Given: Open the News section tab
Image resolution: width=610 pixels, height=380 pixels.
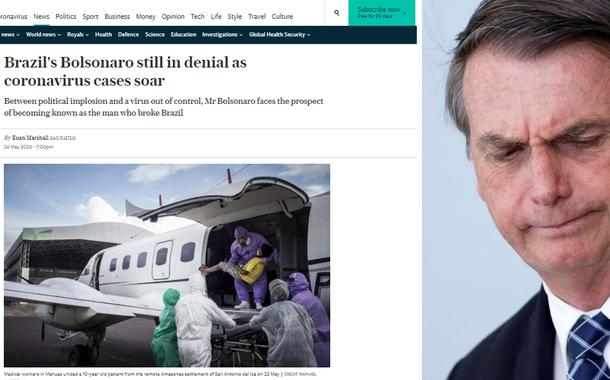Looking at the screenshot, I should [41, 16].
